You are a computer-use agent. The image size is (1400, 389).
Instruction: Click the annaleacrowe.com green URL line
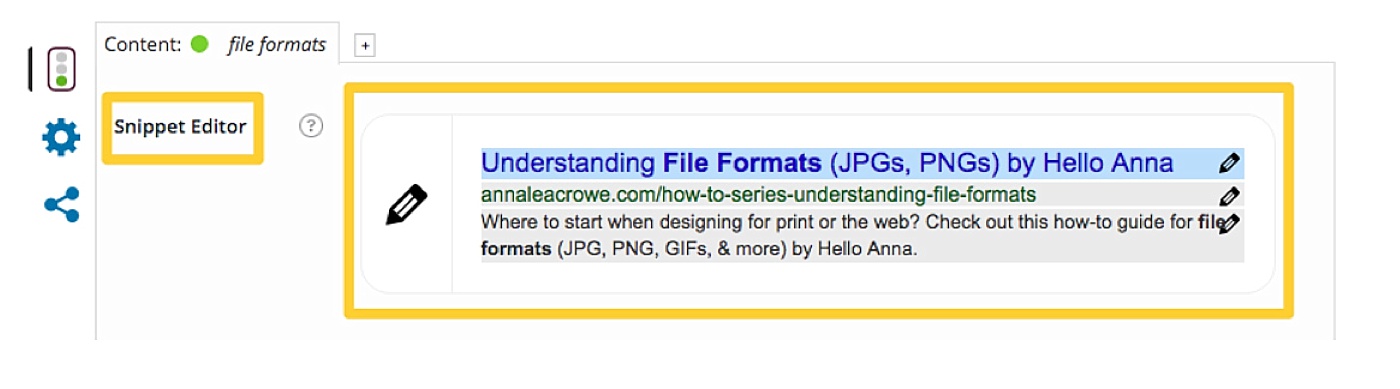[758, 195]
